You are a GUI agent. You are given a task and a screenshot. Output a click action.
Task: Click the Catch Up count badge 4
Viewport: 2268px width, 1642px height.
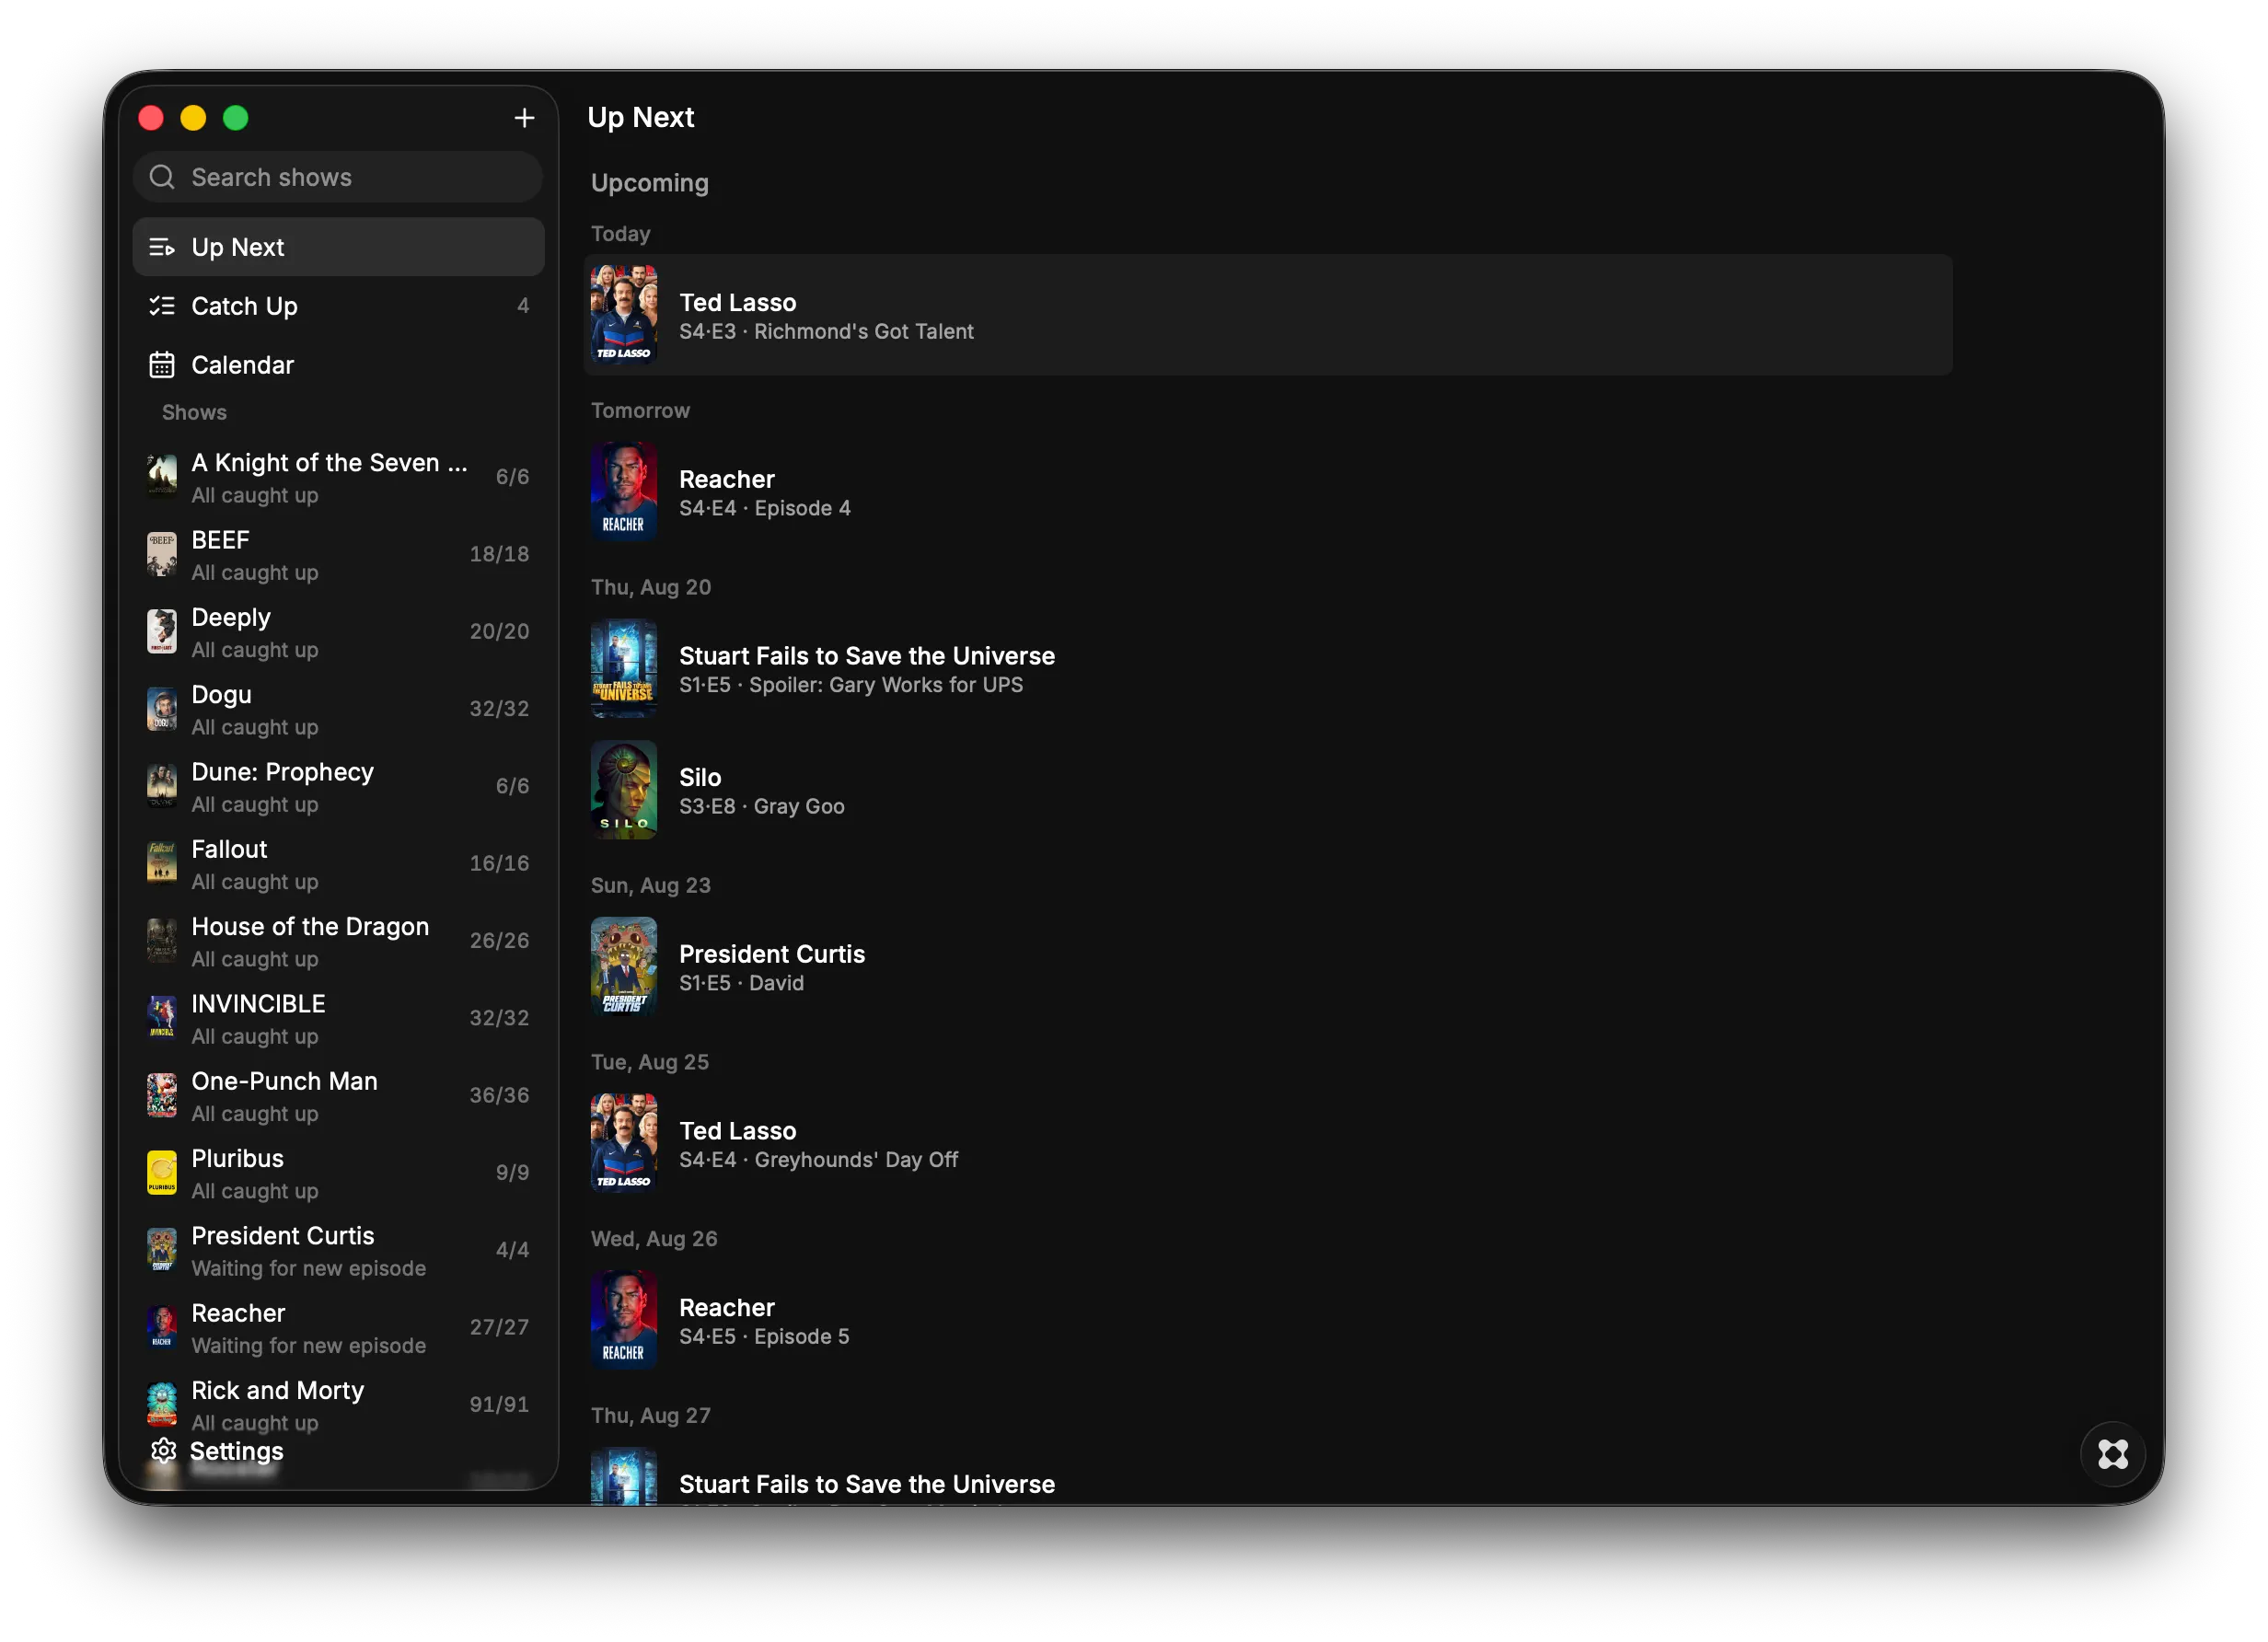click(523, 306)
